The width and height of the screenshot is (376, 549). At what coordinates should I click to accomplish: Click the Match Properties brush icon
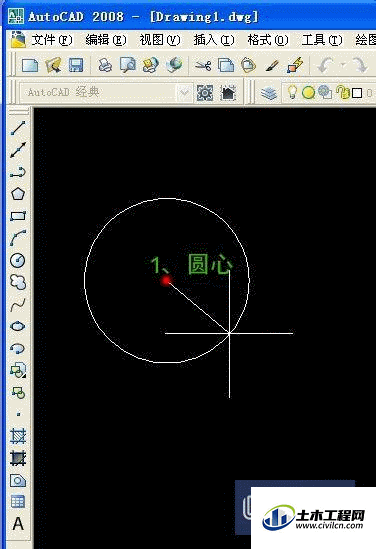pyautogui.click(x=272, y=65)
